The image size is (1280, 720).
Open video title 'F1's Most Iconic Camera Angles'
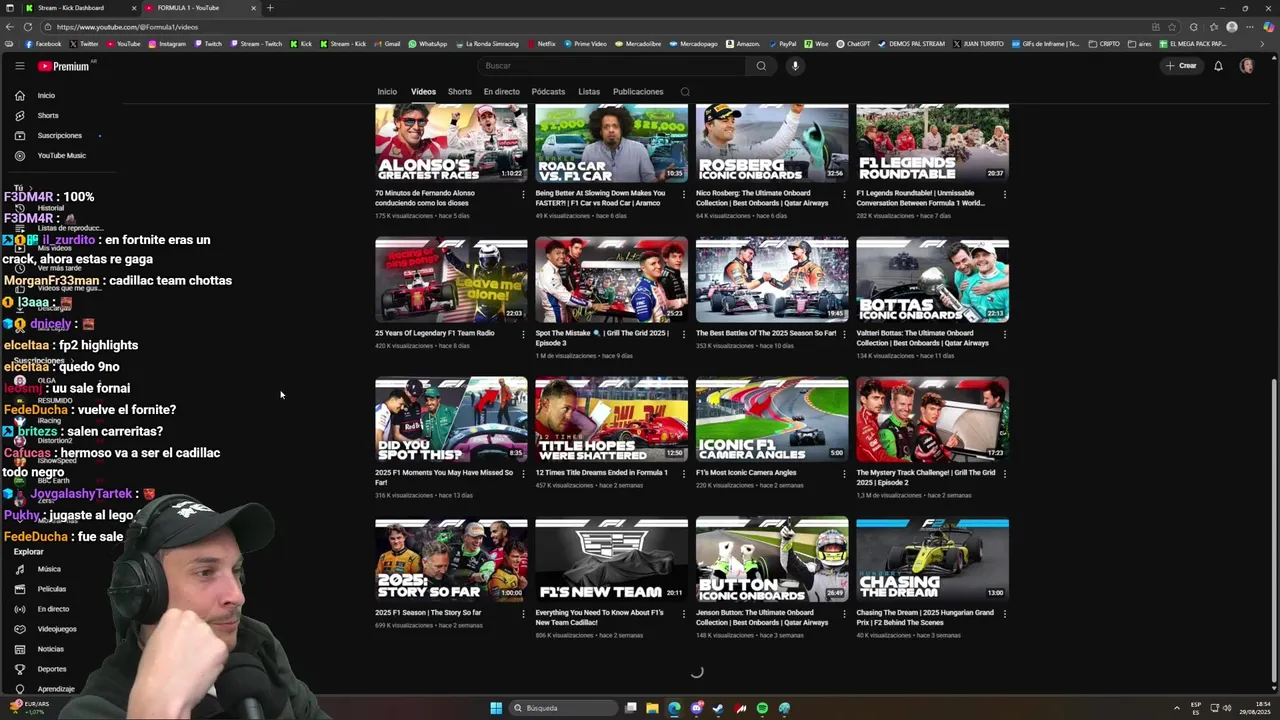point(746,473)
